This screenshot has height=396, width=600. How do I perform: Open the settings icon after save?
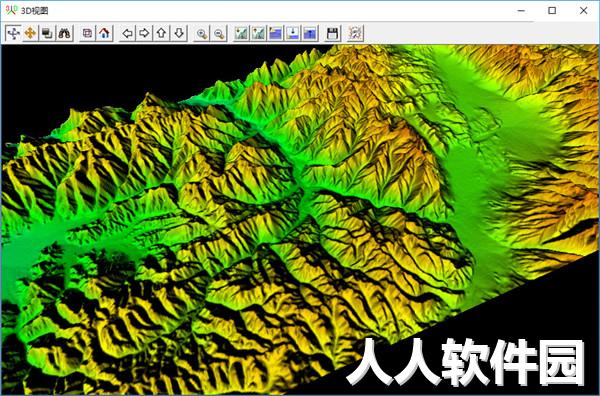pyautogui.click(x=355, y=33)
